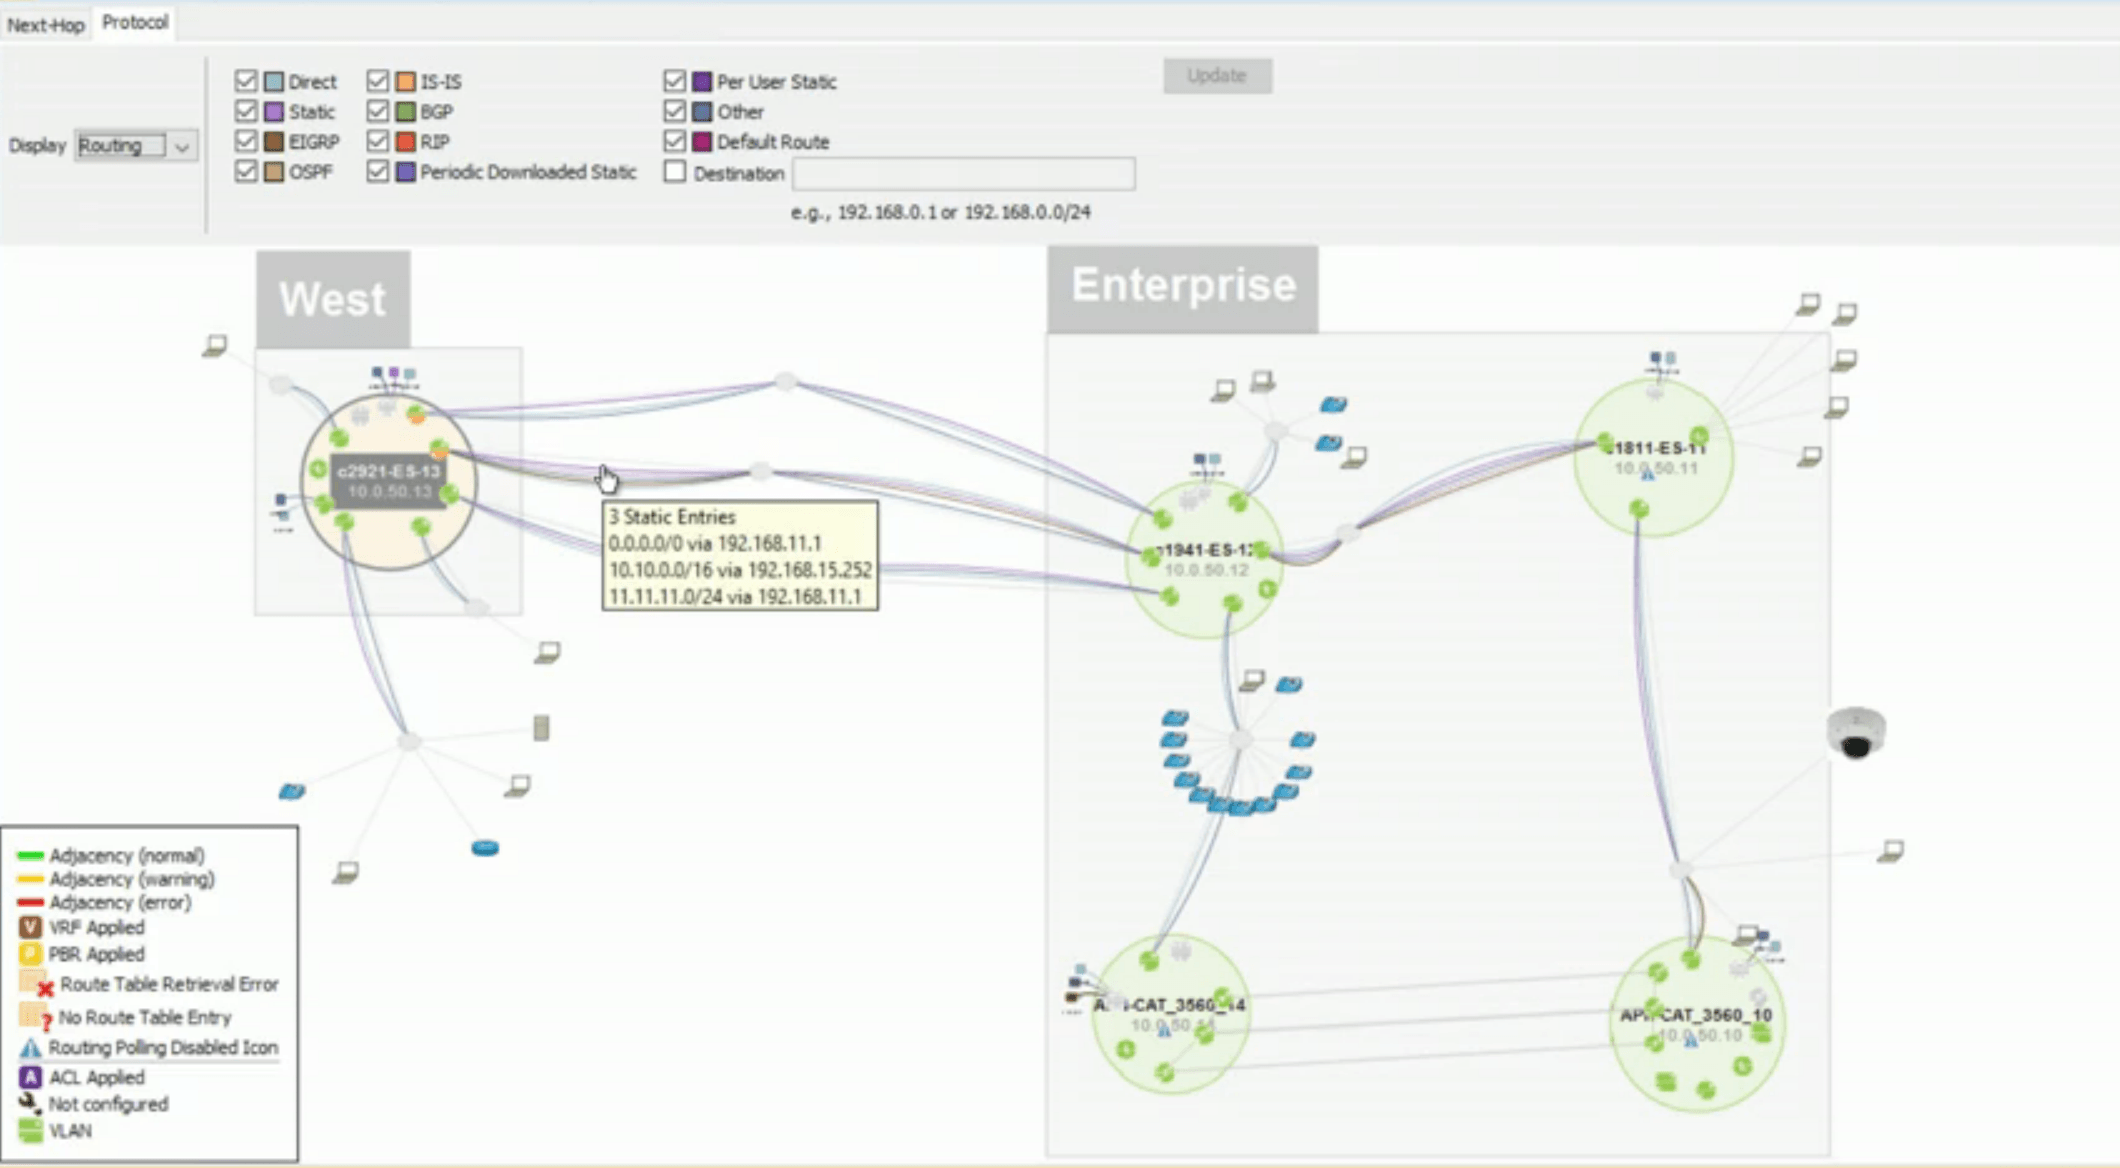Uncheck Per User Static checkbox
Screen dimensions: 2120x1168
[x=675, y=81]
